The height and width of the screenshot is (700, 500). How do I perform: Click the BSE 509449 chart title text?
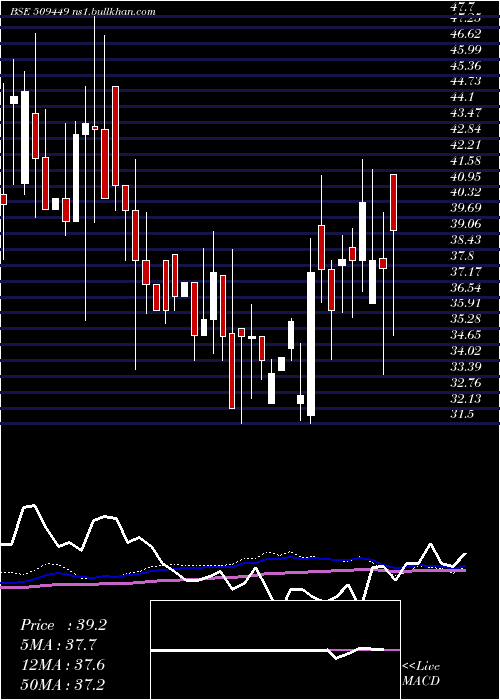coord(84,12)
